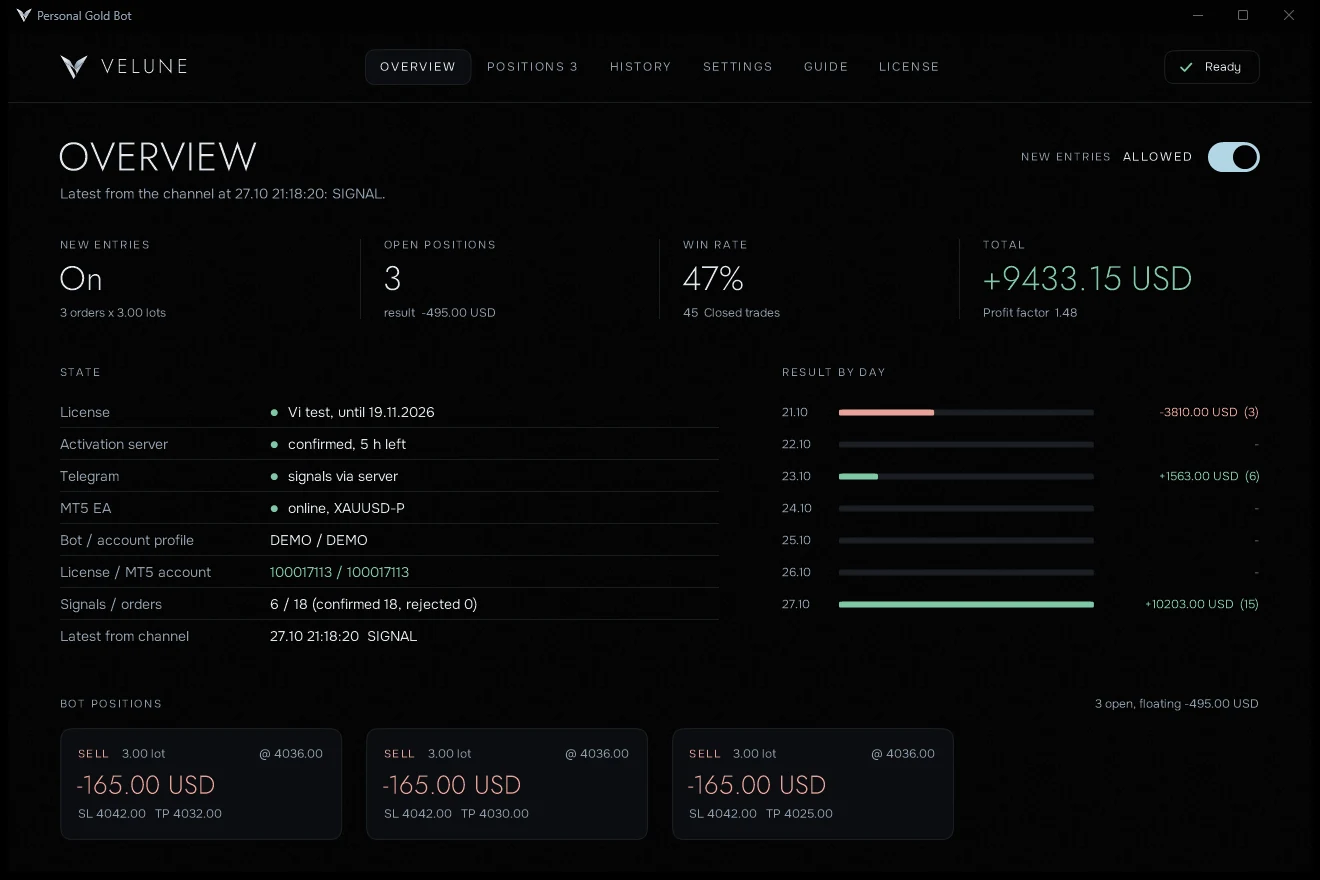The width and height of the screenshot is (1320, 880).
Task: Click the '3 open, floating -495.00 USD' summary
Action: 1177,704
